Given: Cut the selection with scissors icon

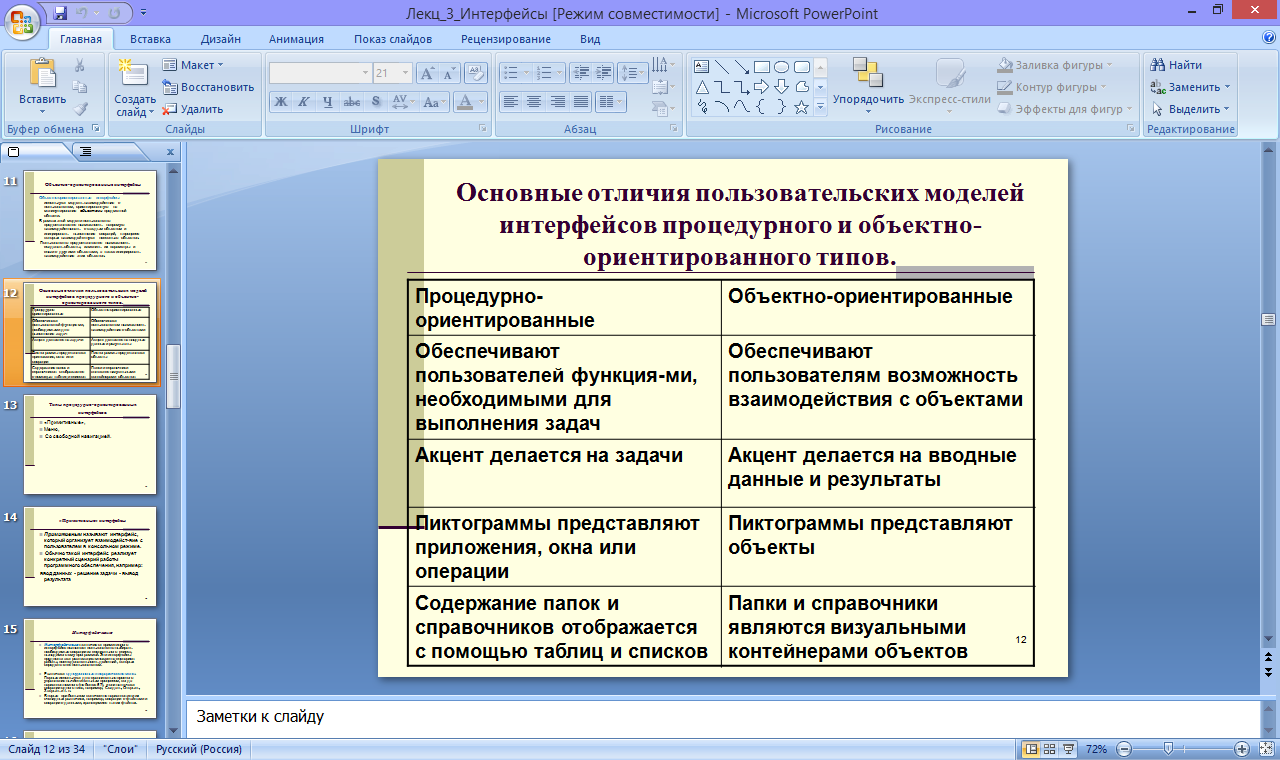Looking at the screenshot, I should 81,65.
